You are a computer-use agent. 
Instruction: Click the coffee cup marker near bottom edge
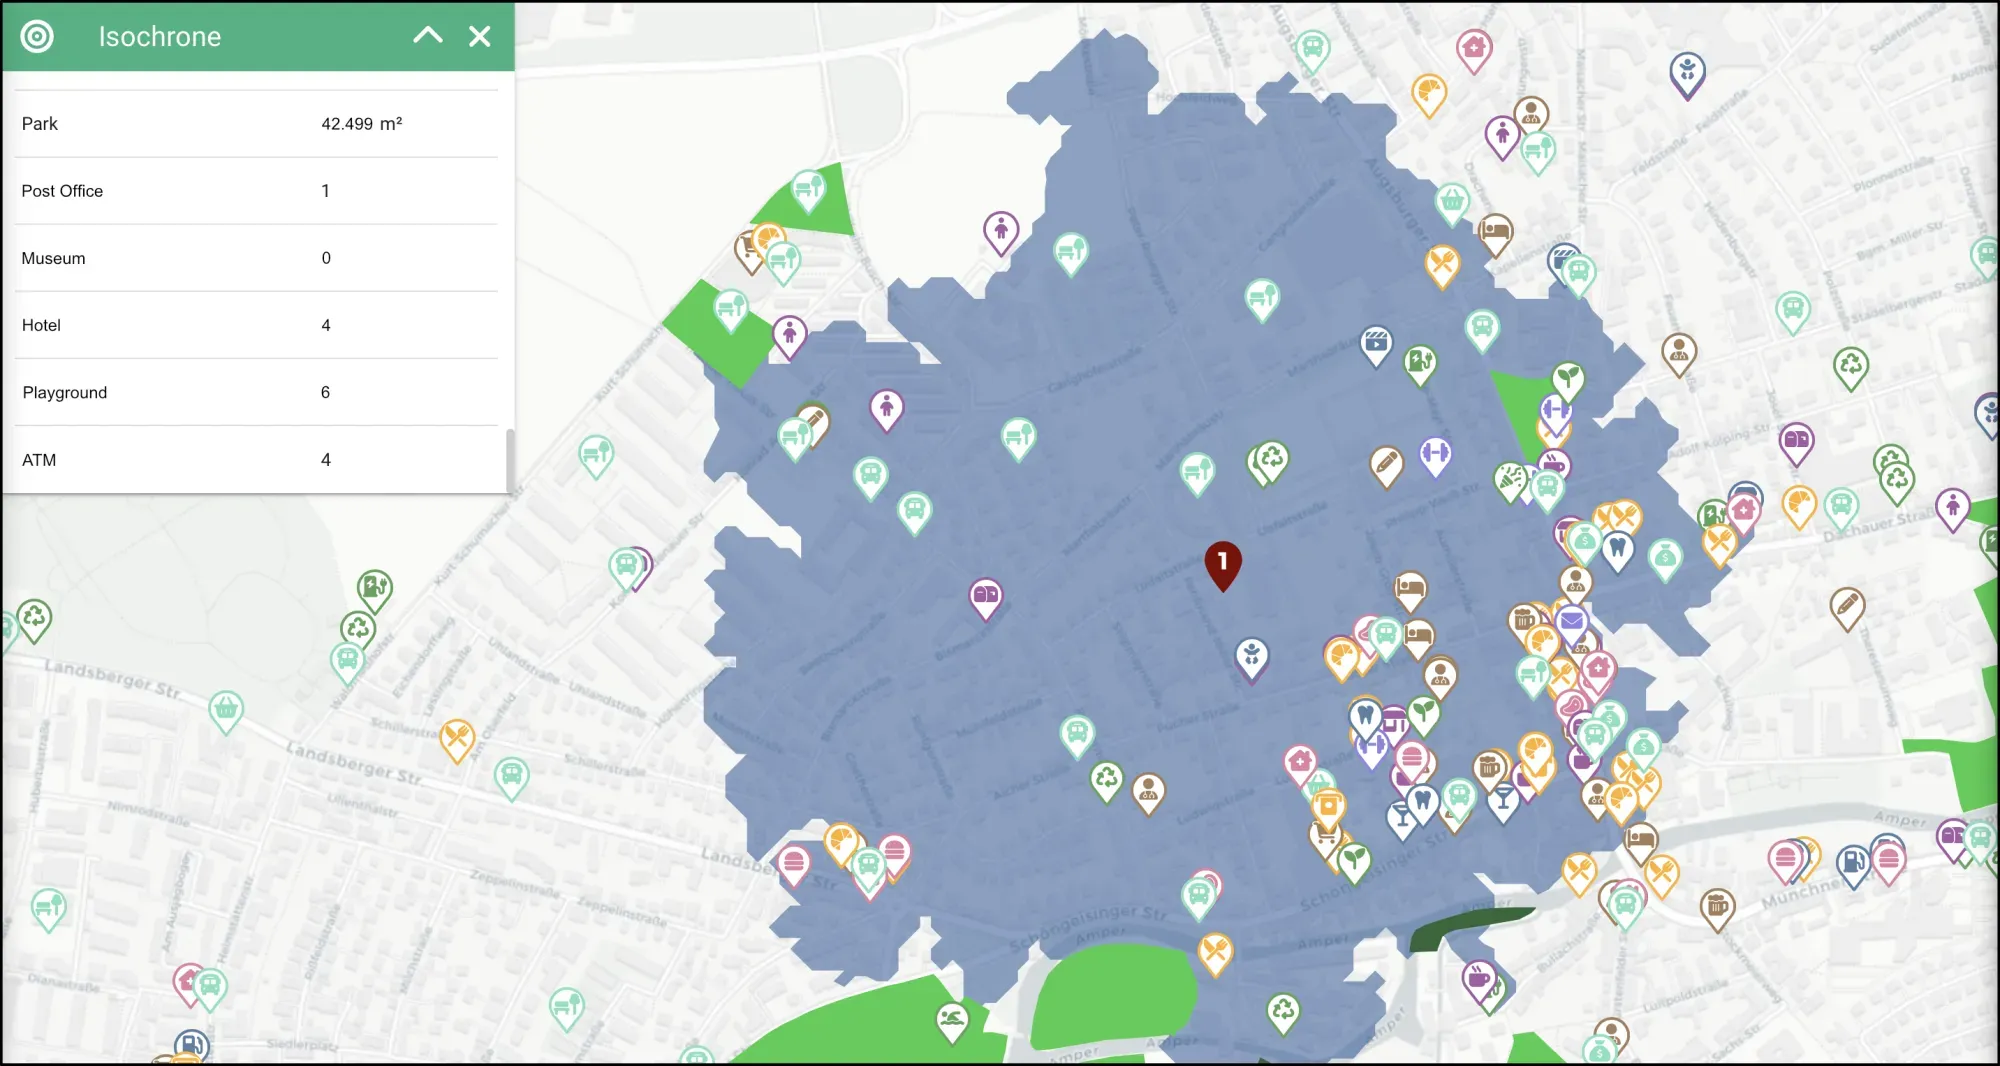[x=1479, y=979]
